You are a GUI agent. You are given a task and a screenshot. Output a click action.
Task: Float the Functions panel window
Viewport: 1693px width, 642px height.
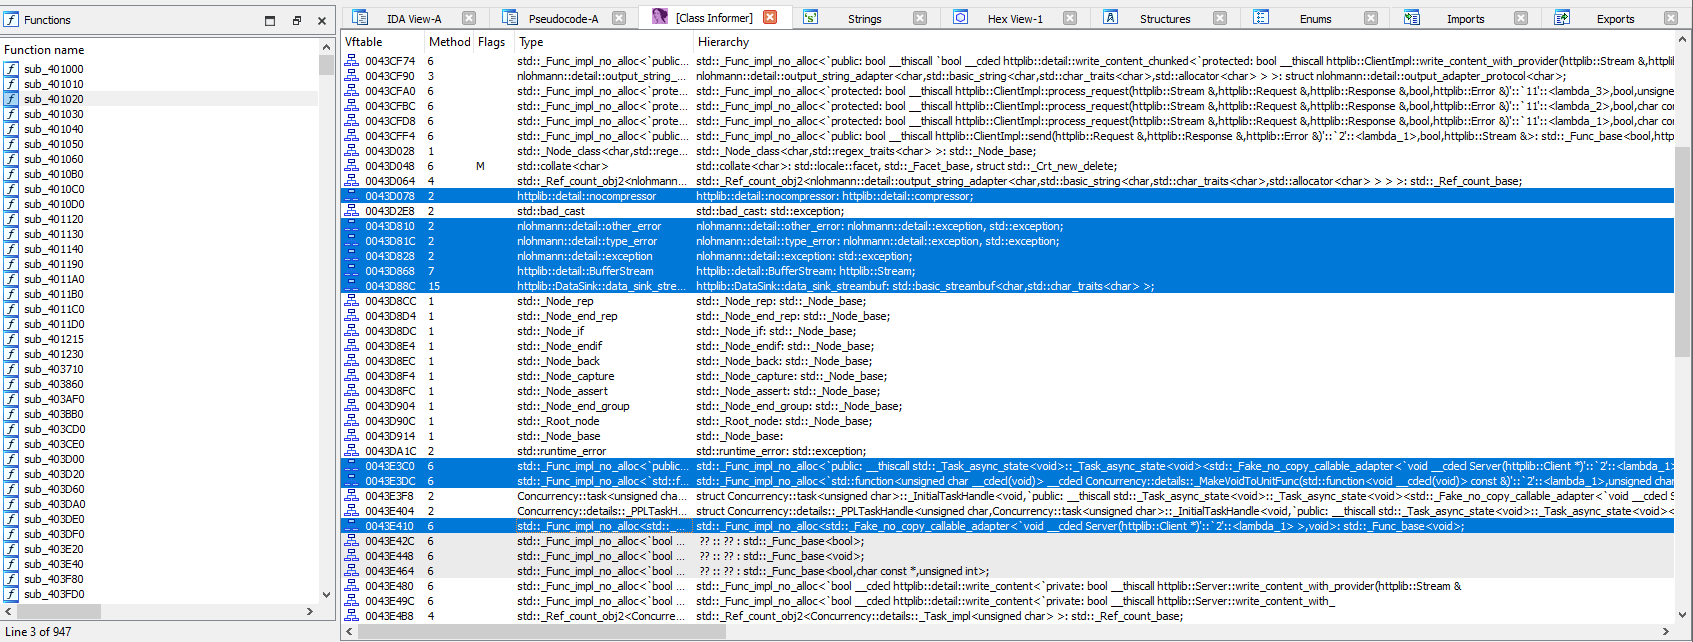coord(296,20)
